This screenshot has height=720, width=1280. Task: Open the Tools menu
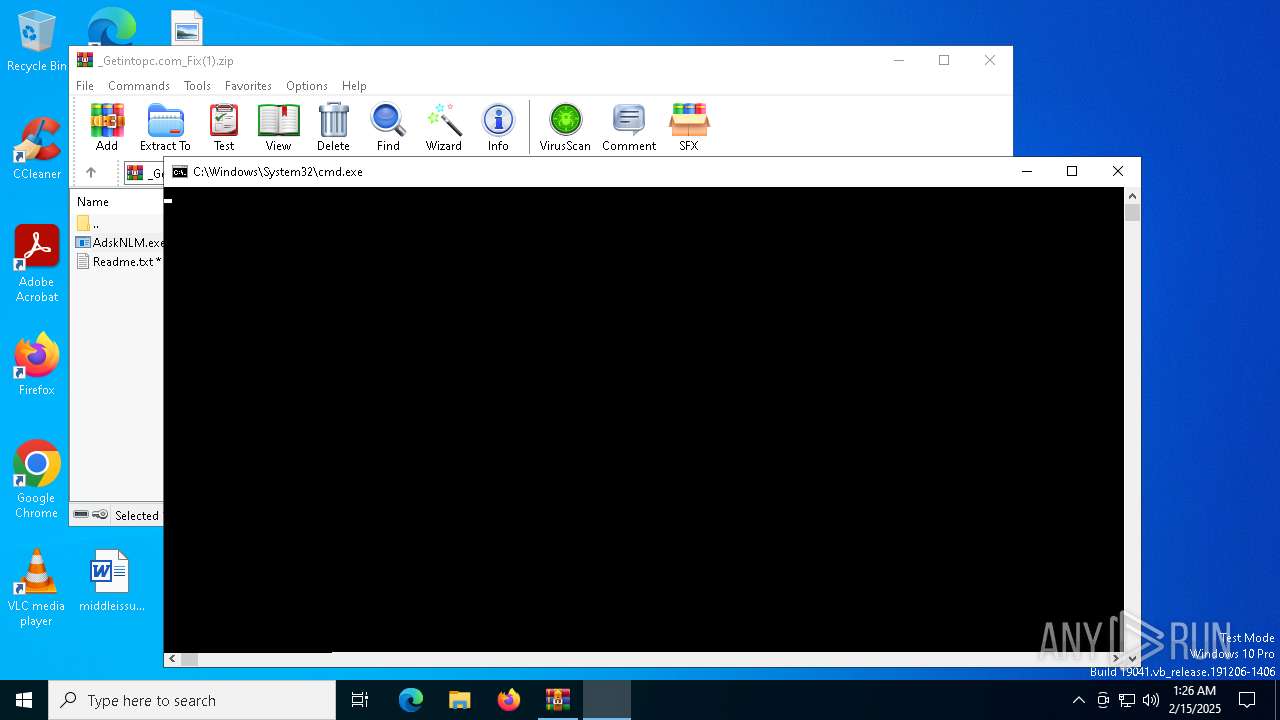[x=197, y=86]
